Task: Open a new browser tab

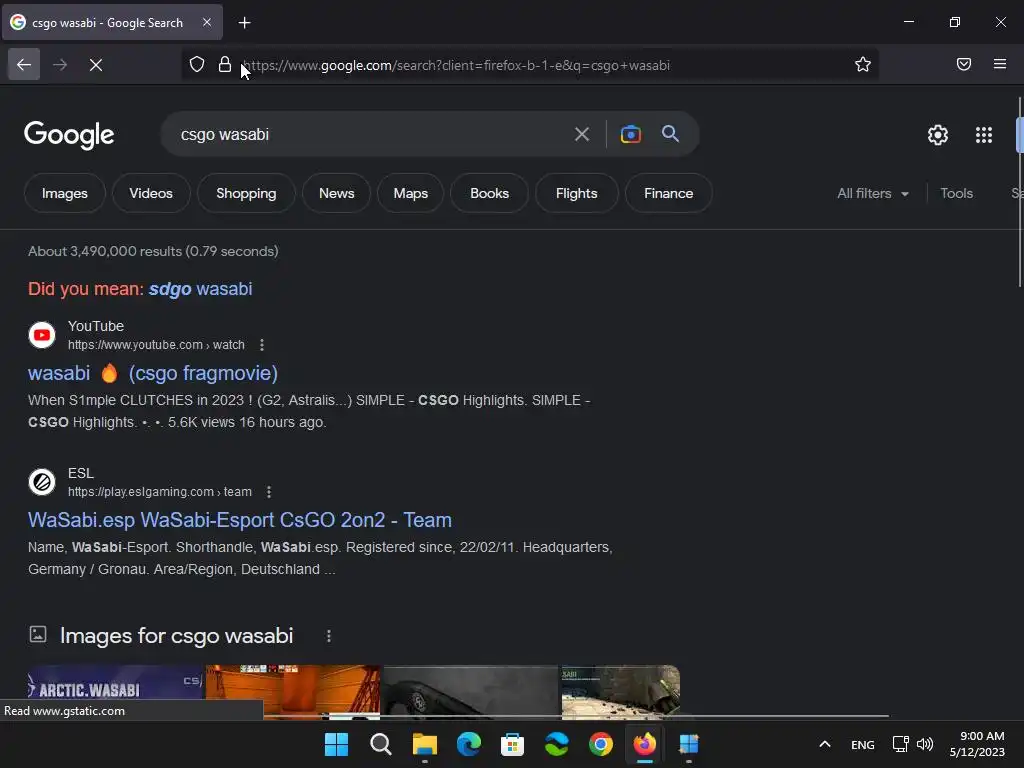Action: click(x=244, y=23)
